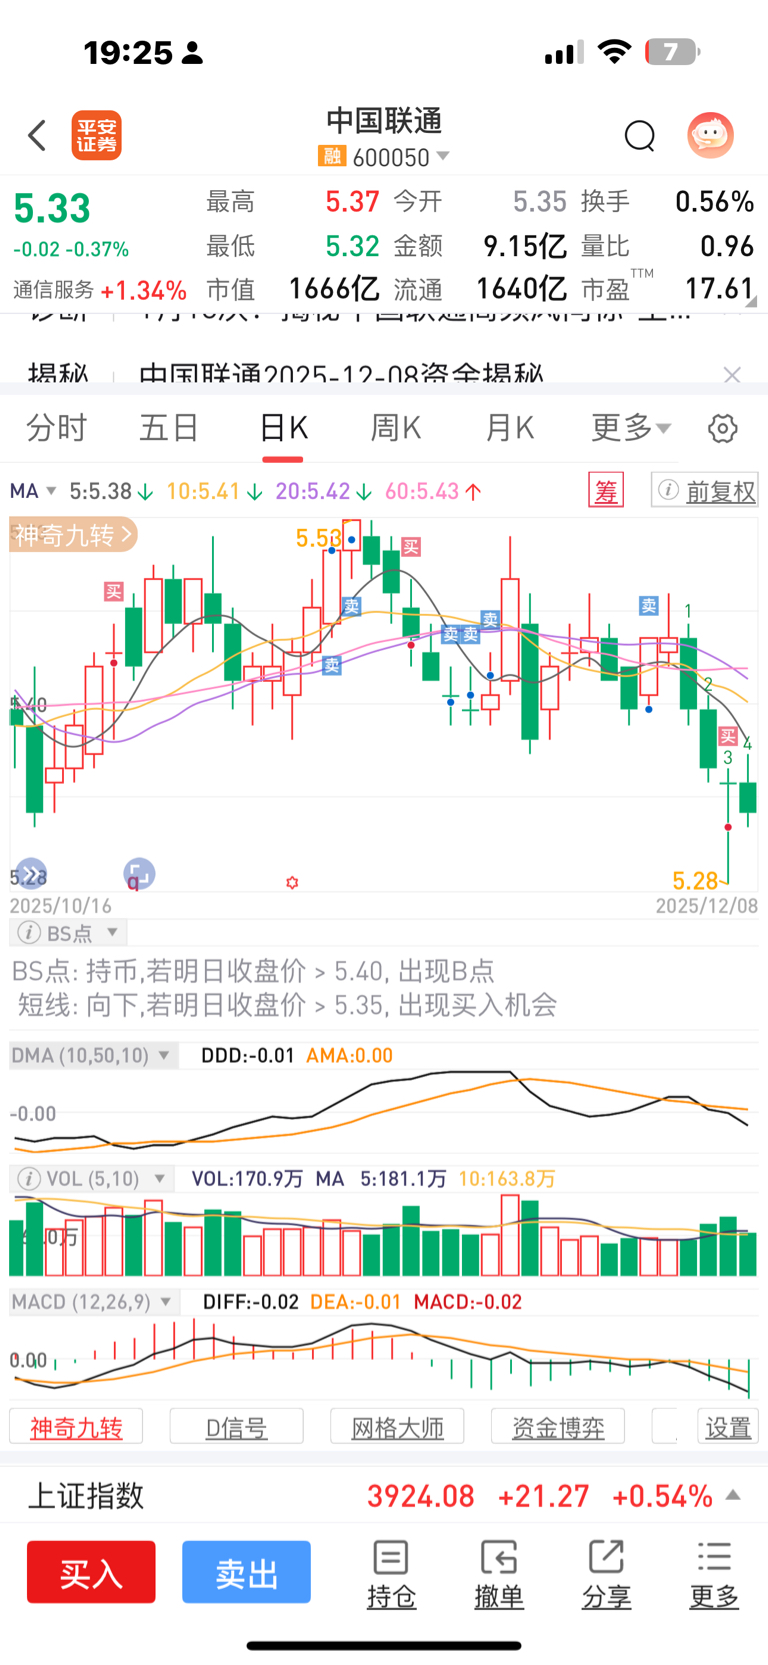Image resolution: width=768 pixels, height=1665 pixels.
Task: Open the 神奇九转 chart overlay tag
Action: [73, 535]
